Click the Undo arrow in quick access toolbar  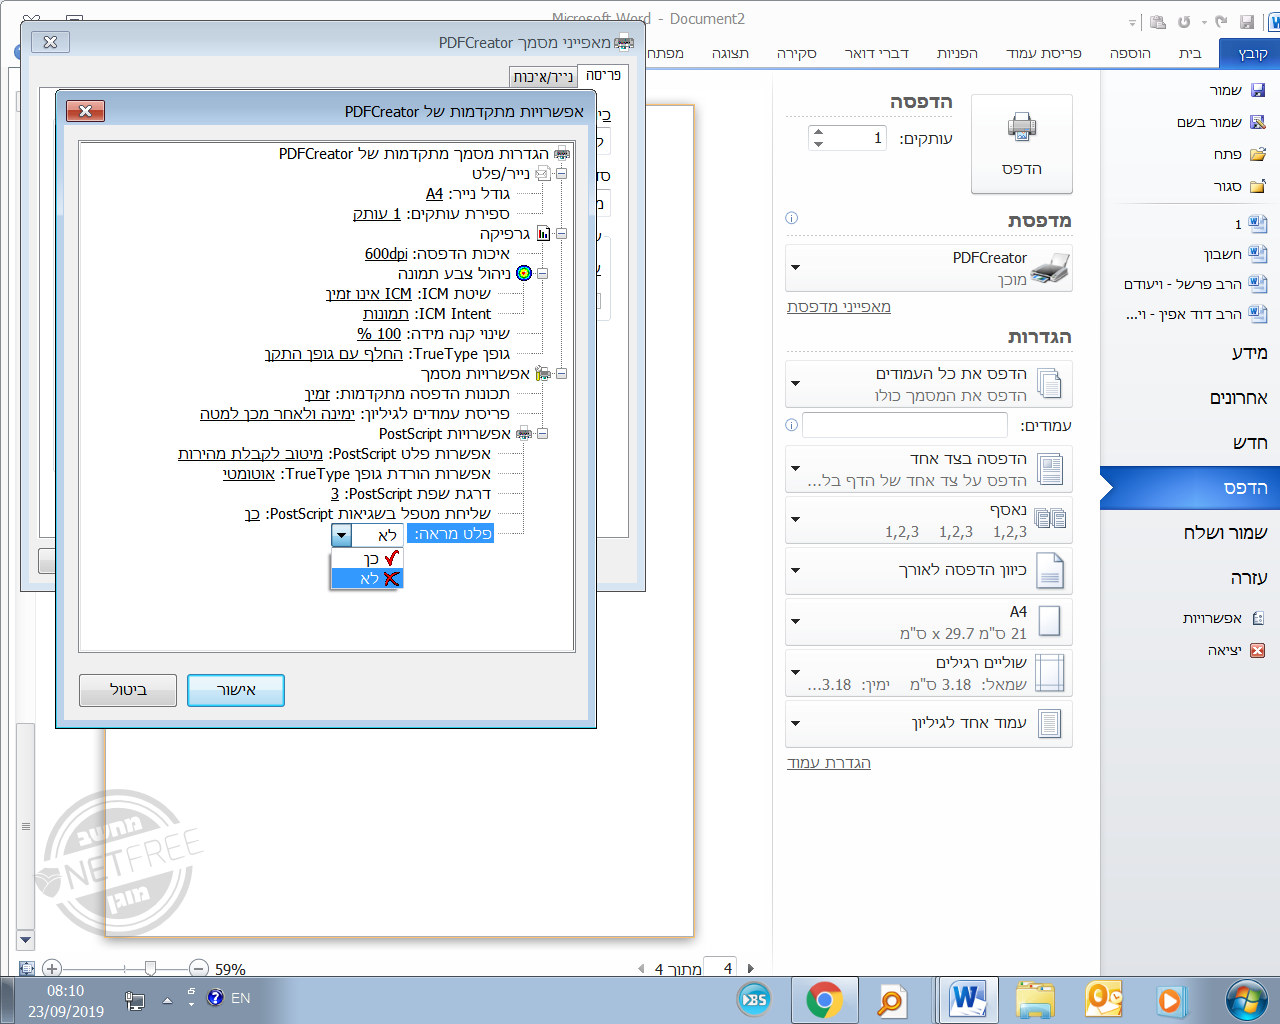coord(1222,22)
